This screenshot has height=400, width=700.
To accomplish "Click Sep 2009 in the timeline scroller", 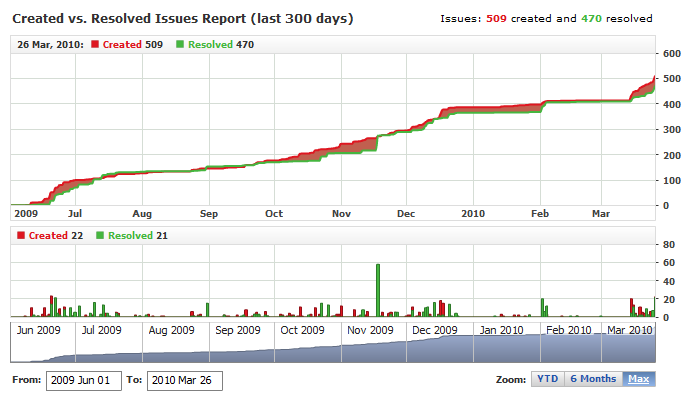I will point(237,330).
